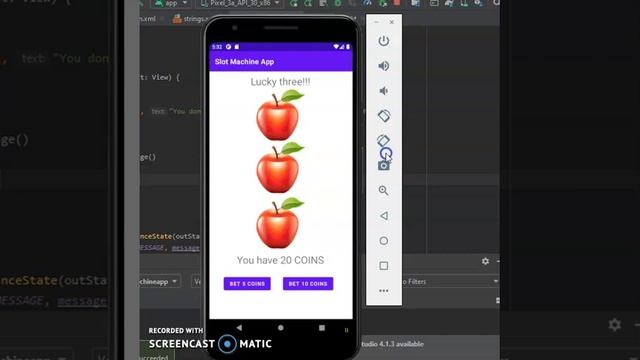Click the emulator power button
This screenshot has height=360, width=640.
coord(383,41)
